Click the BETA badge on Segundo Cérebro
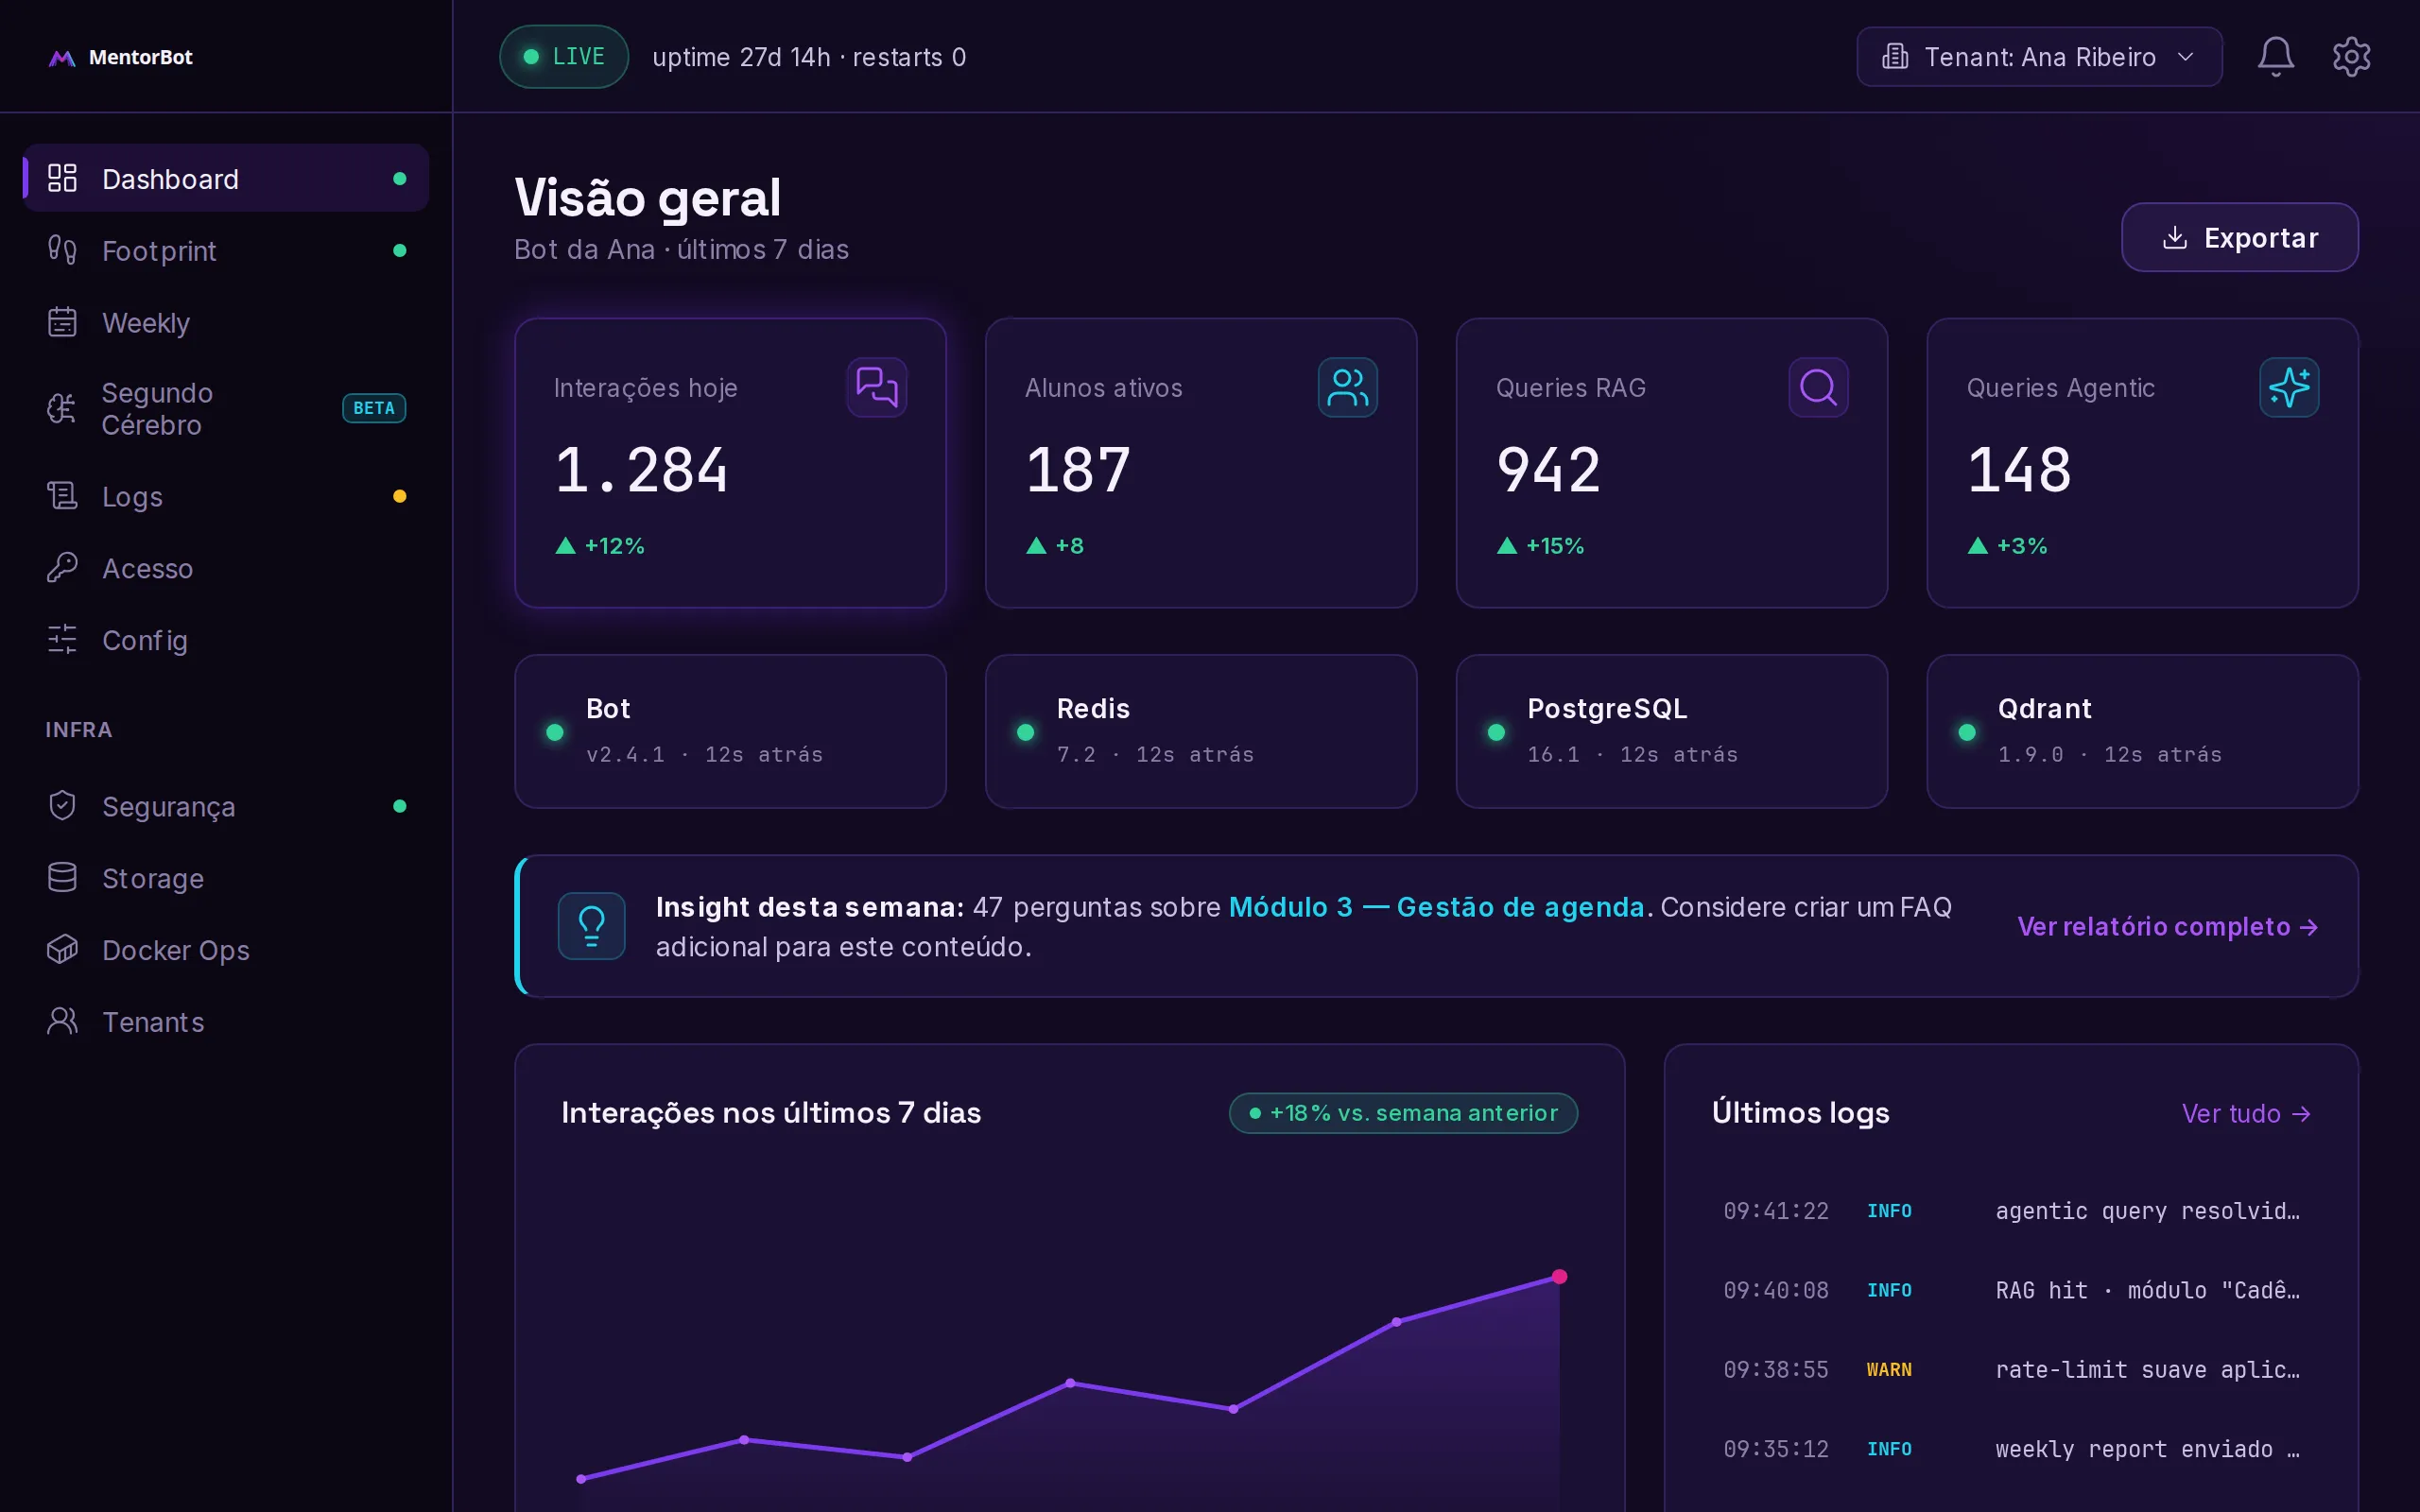 pos(374,408)
